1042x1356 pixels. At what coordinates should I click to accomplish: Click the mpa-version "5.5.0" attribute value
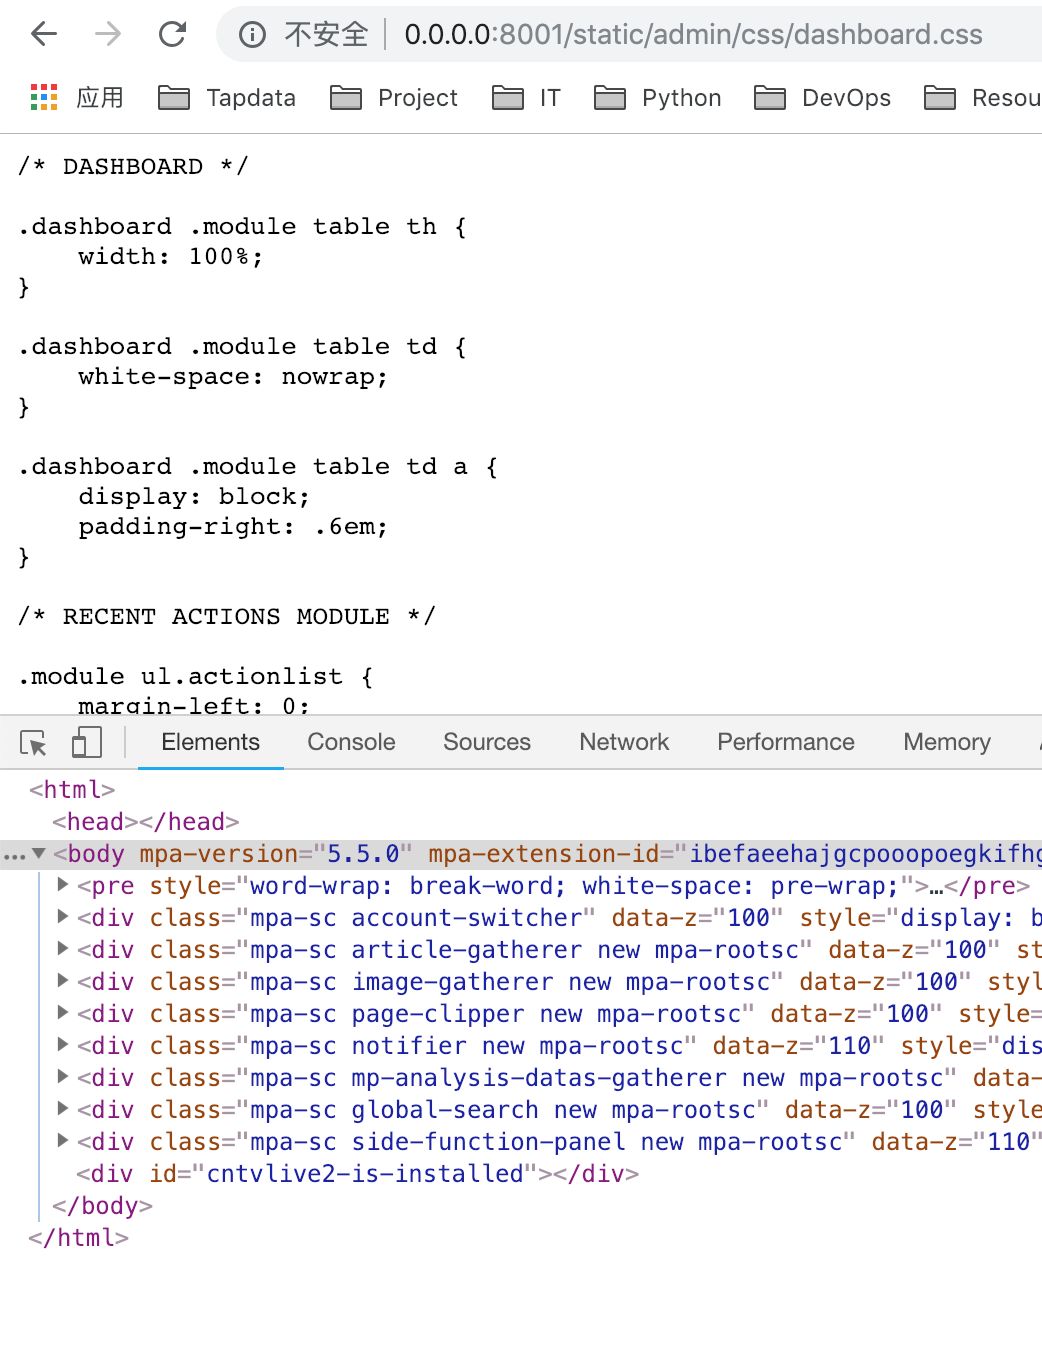(x=363, y=854)
